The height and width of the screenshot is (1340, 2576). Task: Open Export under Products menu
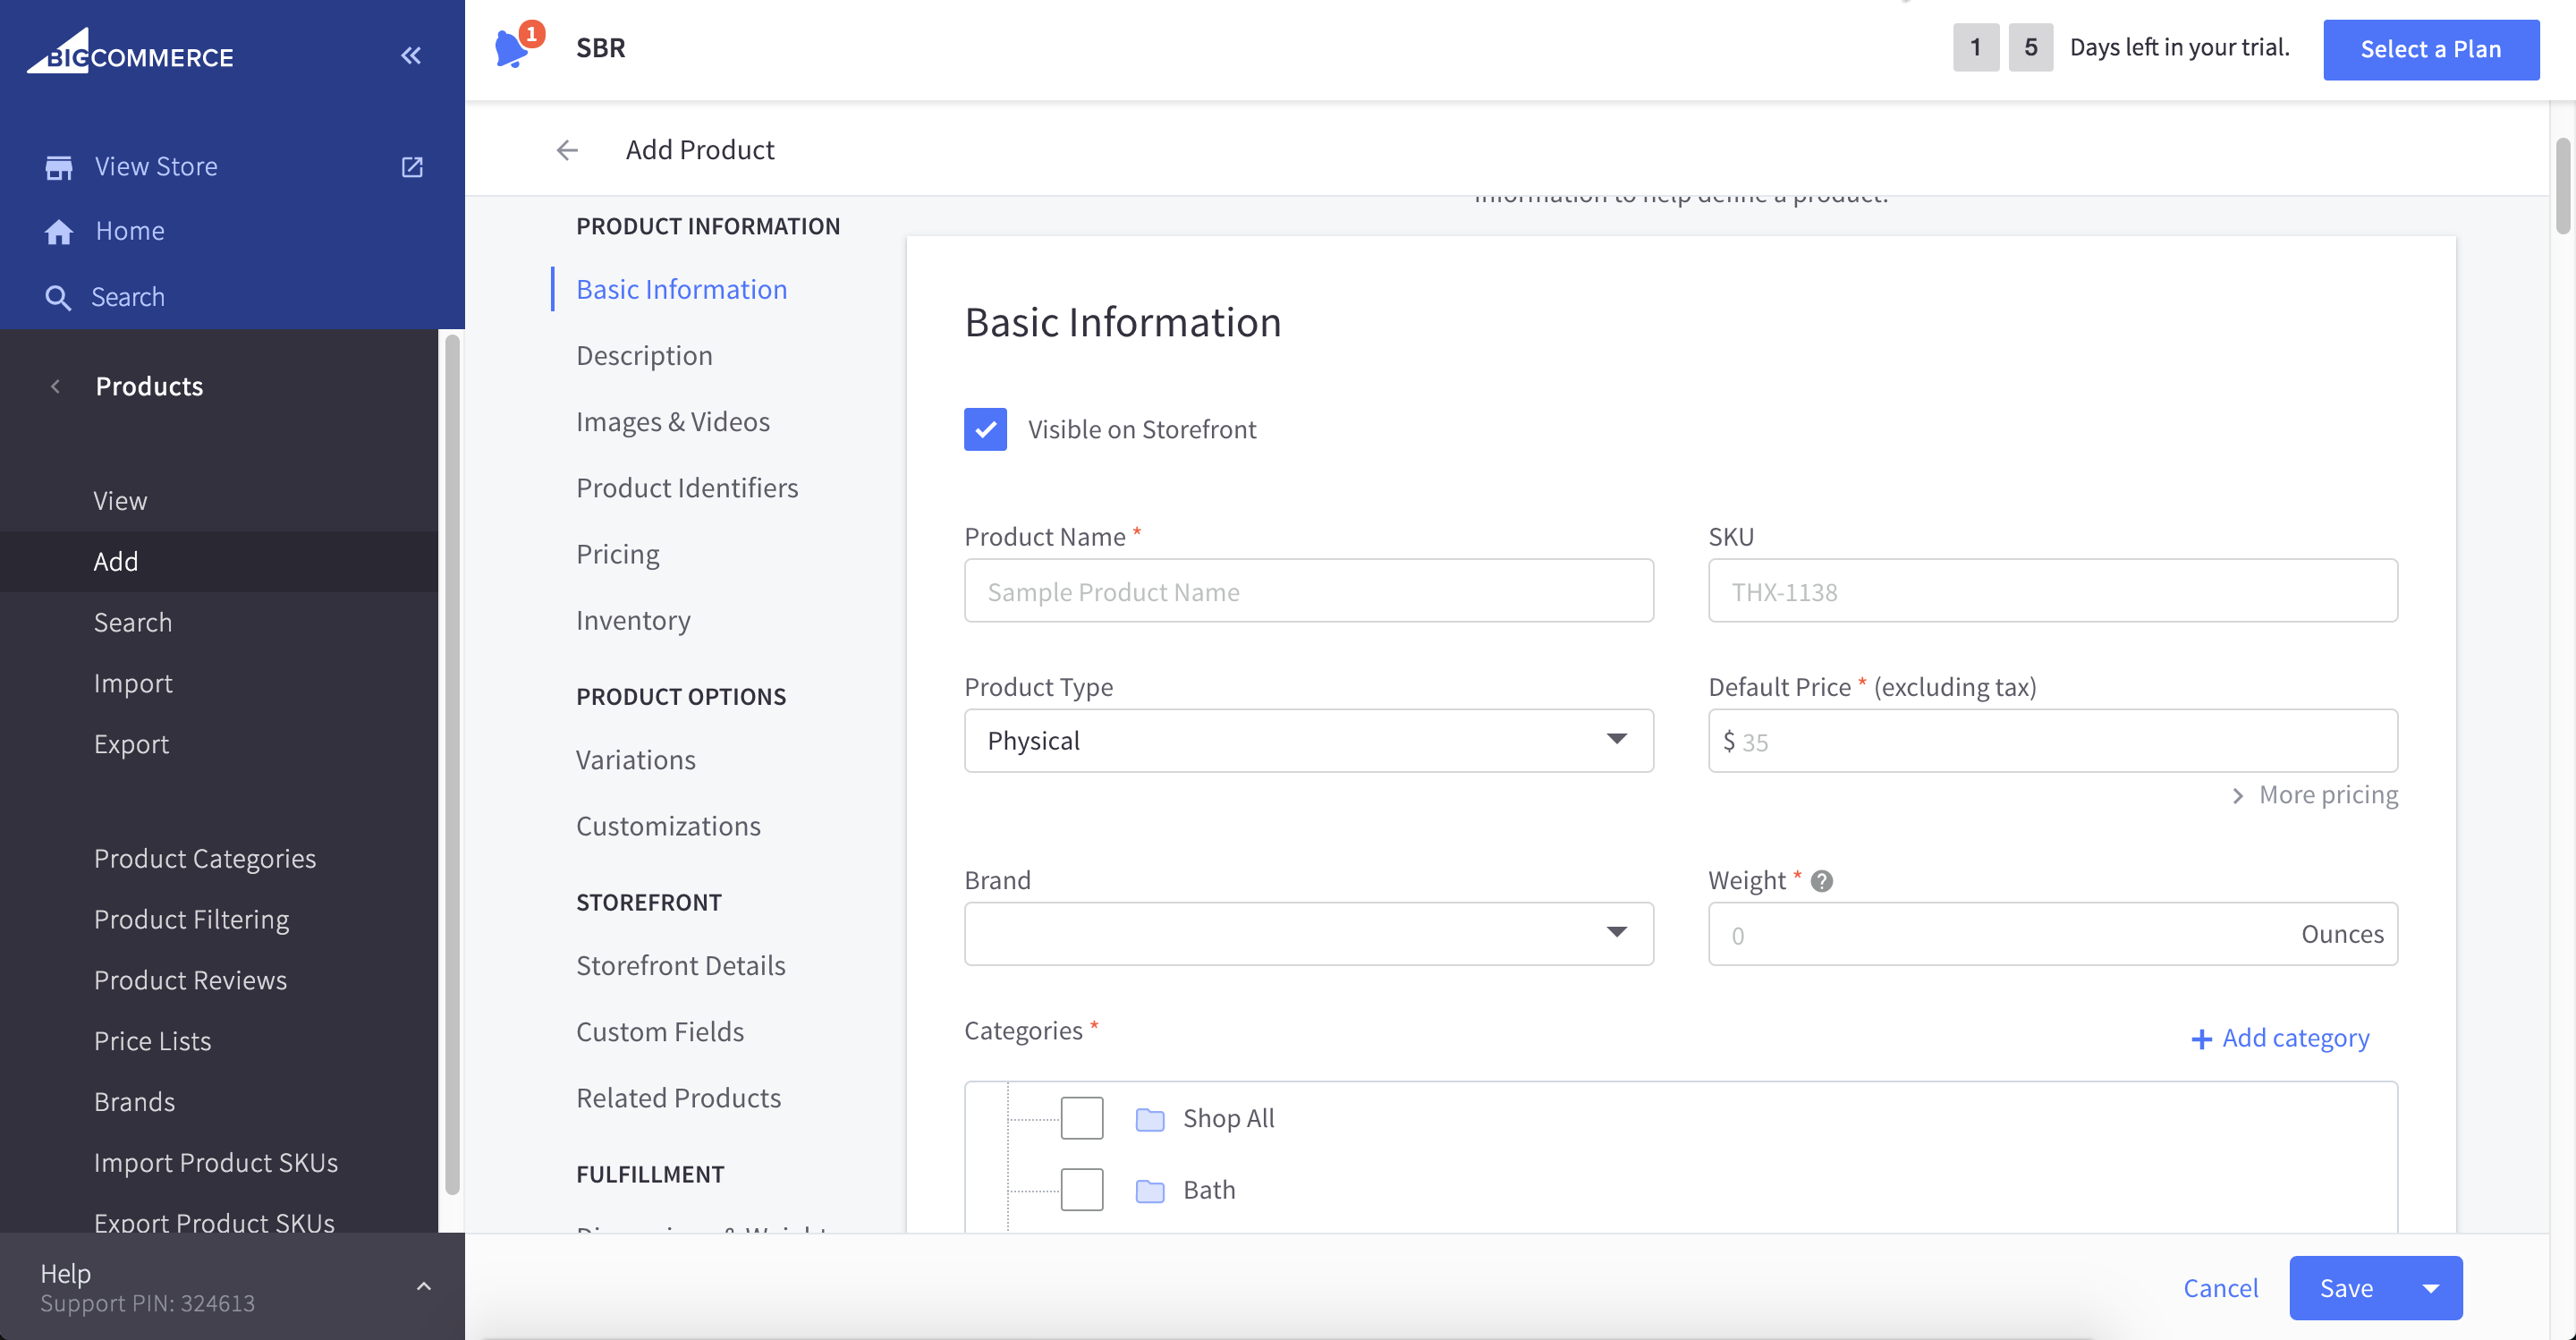click(x=219, y=744)
